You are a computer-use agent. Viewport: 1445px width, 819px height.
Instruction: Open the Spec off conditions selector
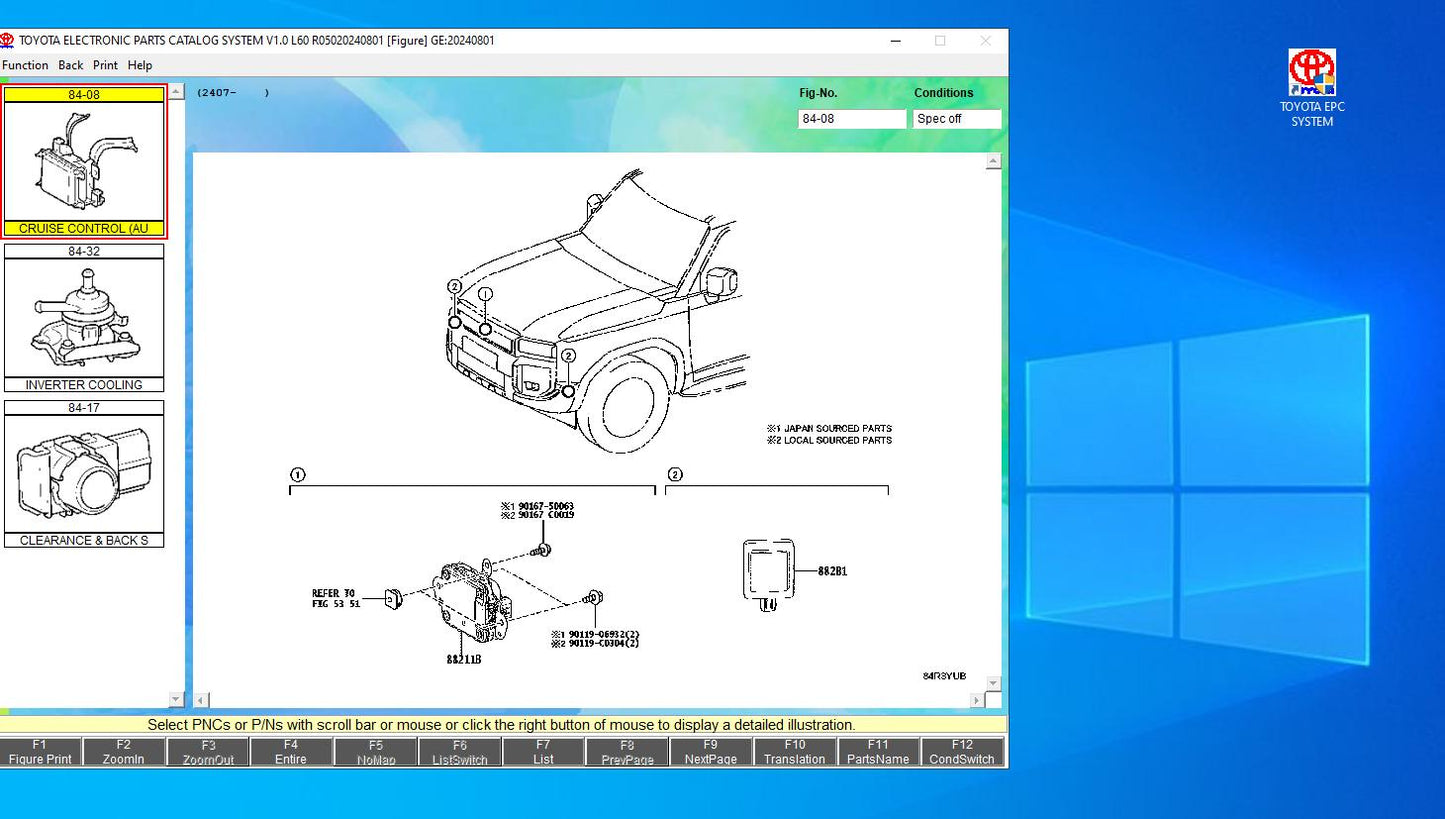tap(957, 118)
